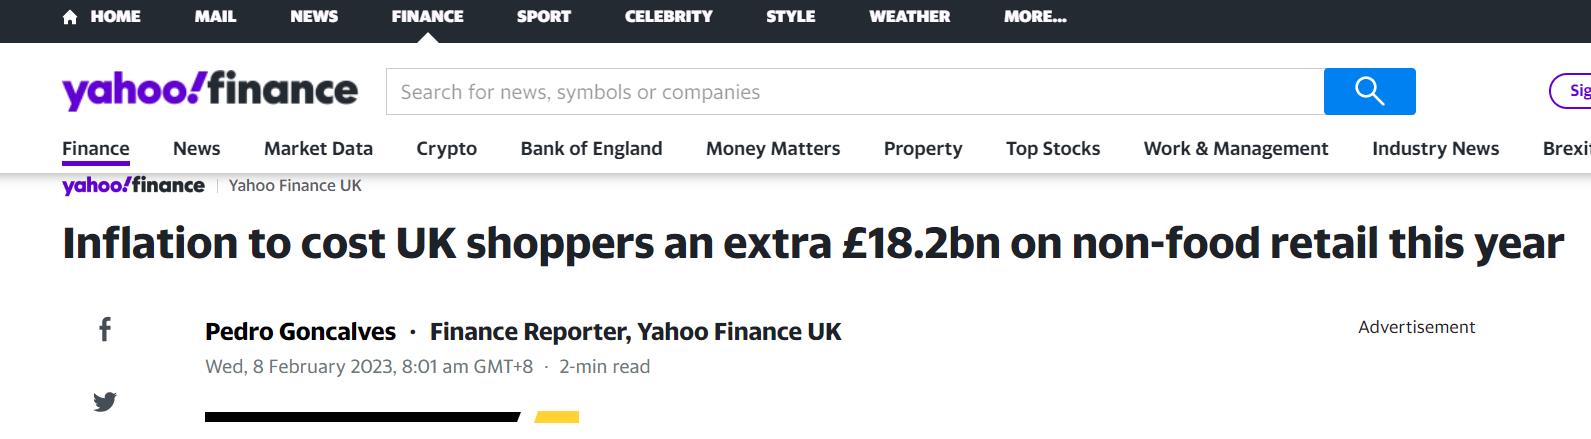Click author name Pedro Goncalves
Image resolution: width=1591 pixels, height=439 pixels.
coord(300,332)
